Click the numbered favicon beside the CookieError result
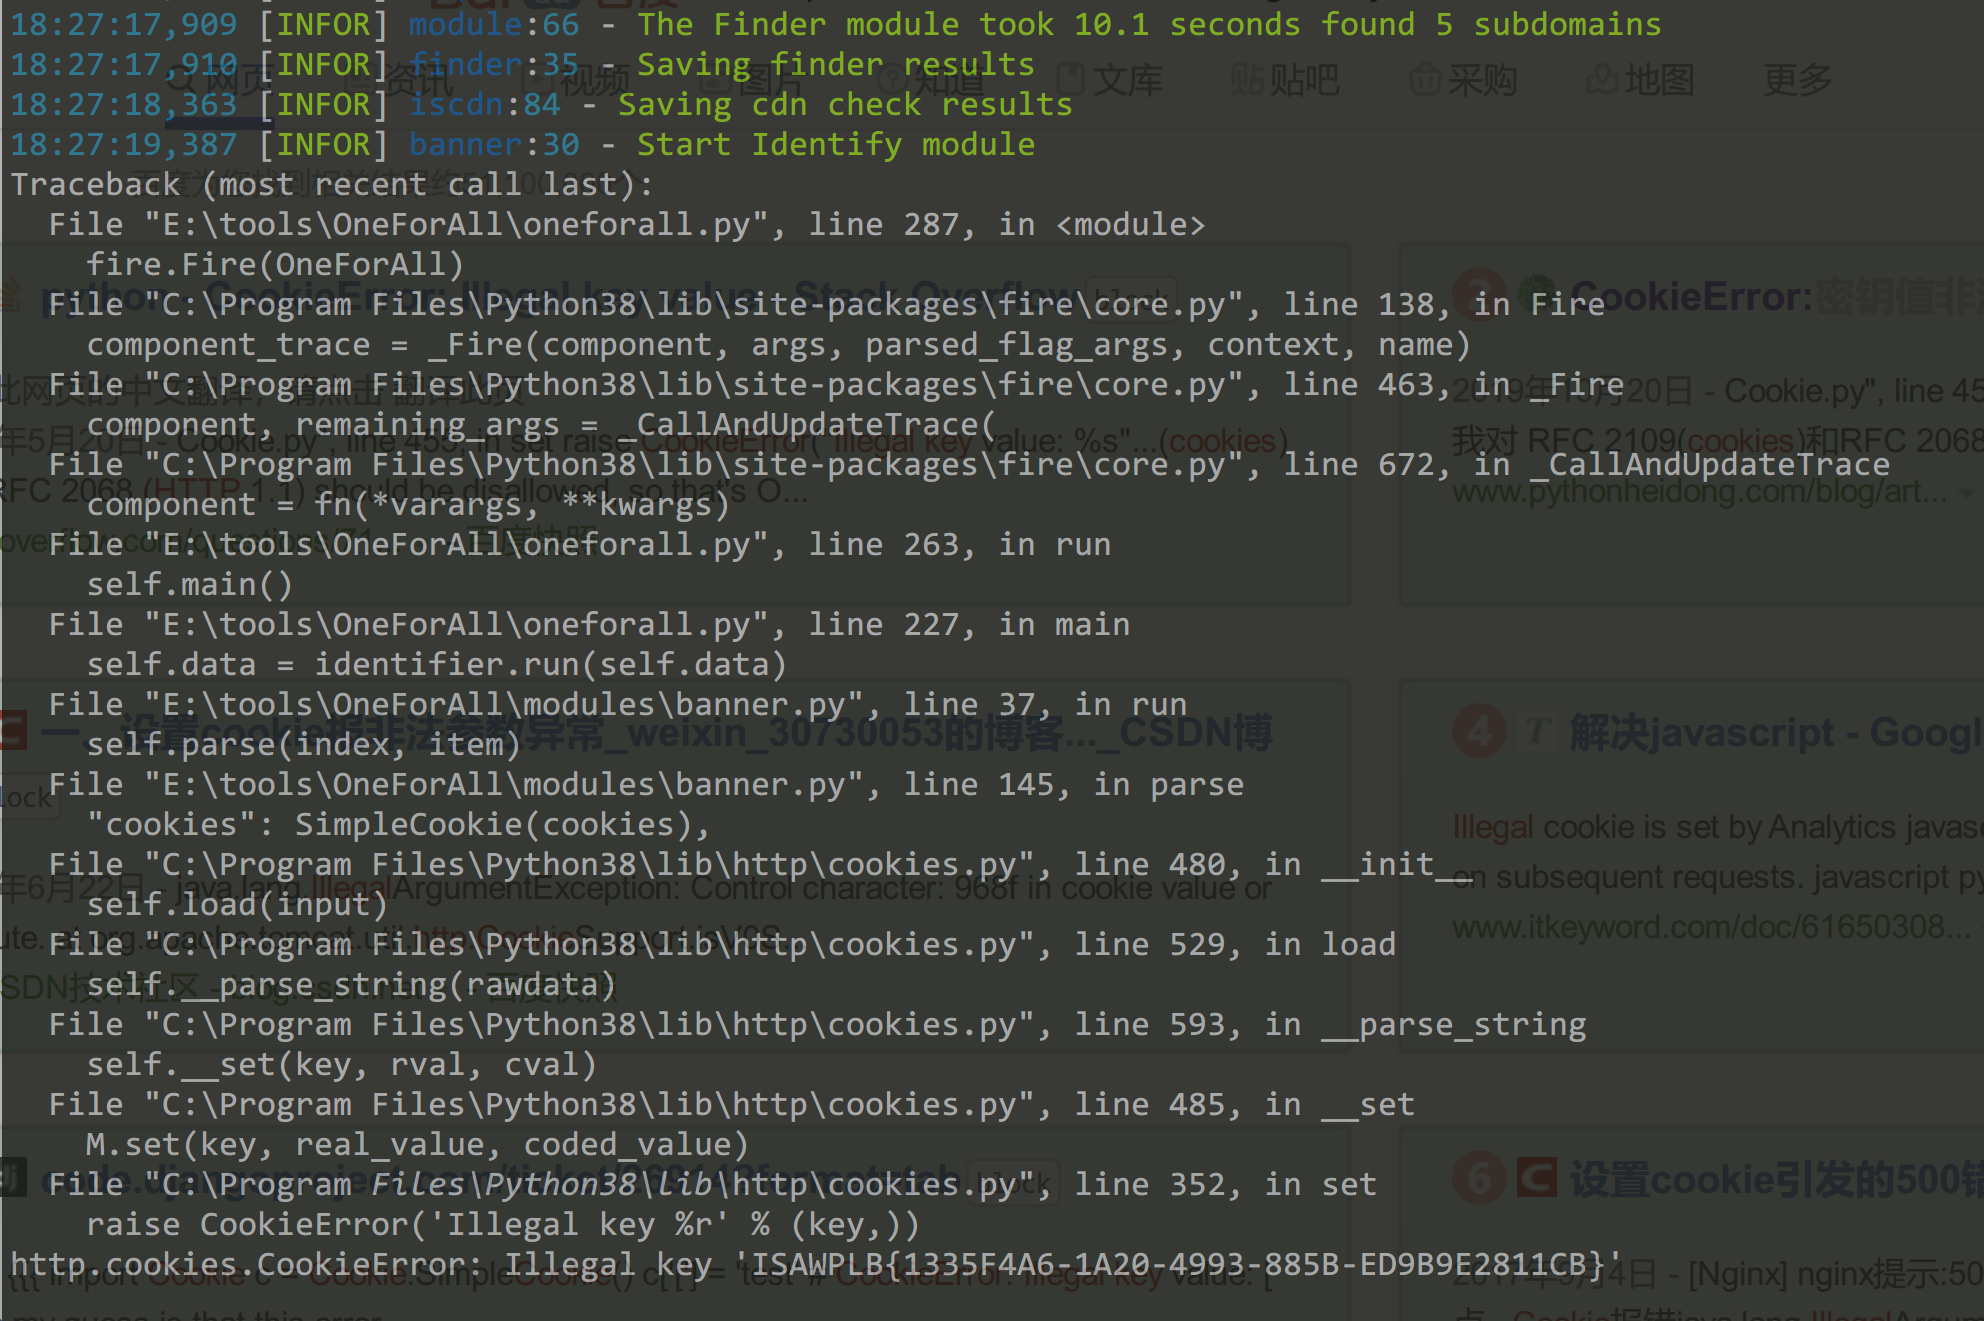1984x1321 pixels. coord(1479,291)
